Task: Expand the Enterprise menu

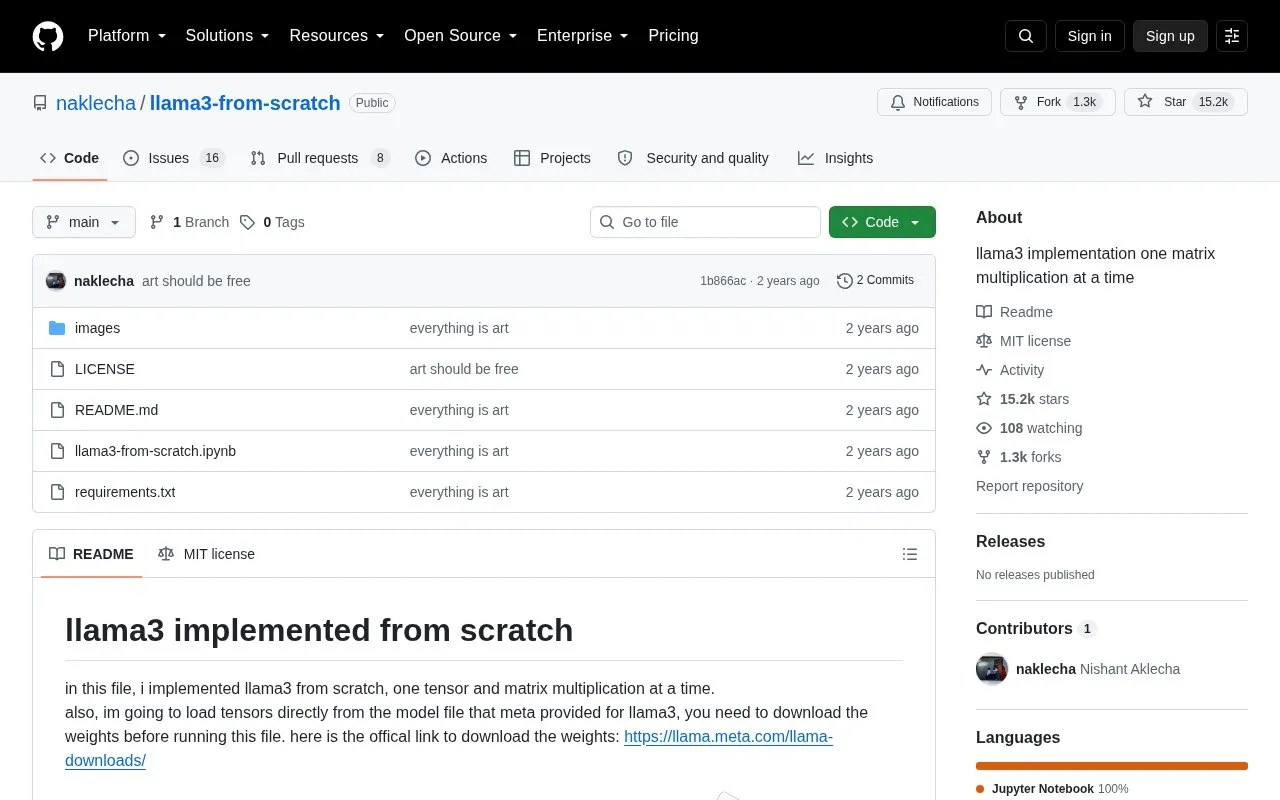Action: click(x=583, y=36)
